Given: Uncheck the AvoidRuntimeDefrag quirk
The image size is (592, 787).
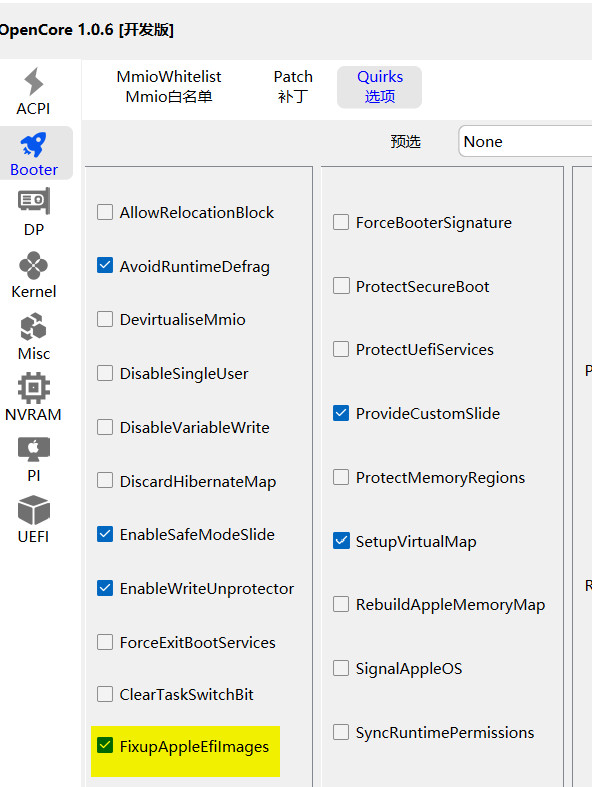Looking at the screenshot, I should (105, 266).
